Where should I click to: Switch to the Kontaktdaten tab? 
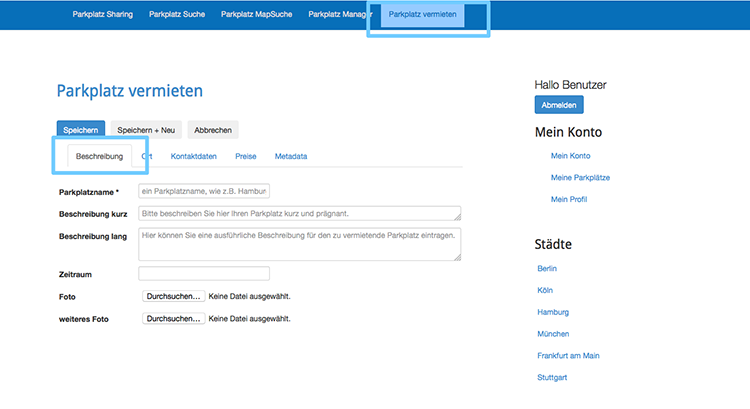194,157
